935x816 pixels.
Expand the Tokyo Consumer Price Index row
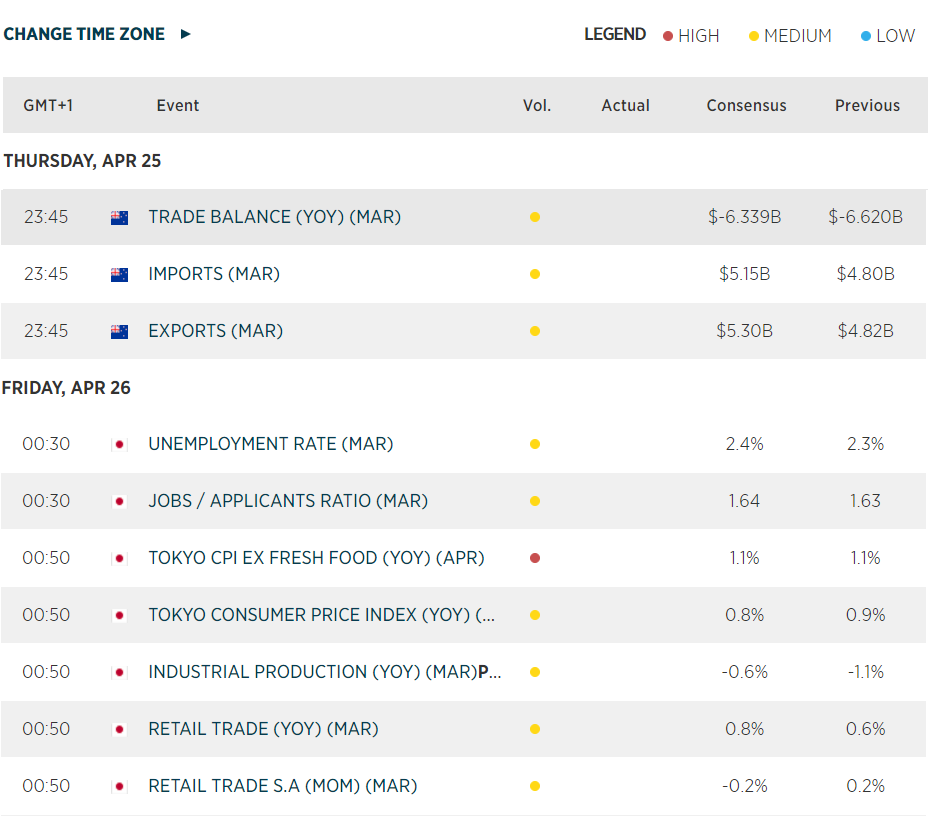pos(321,615)
